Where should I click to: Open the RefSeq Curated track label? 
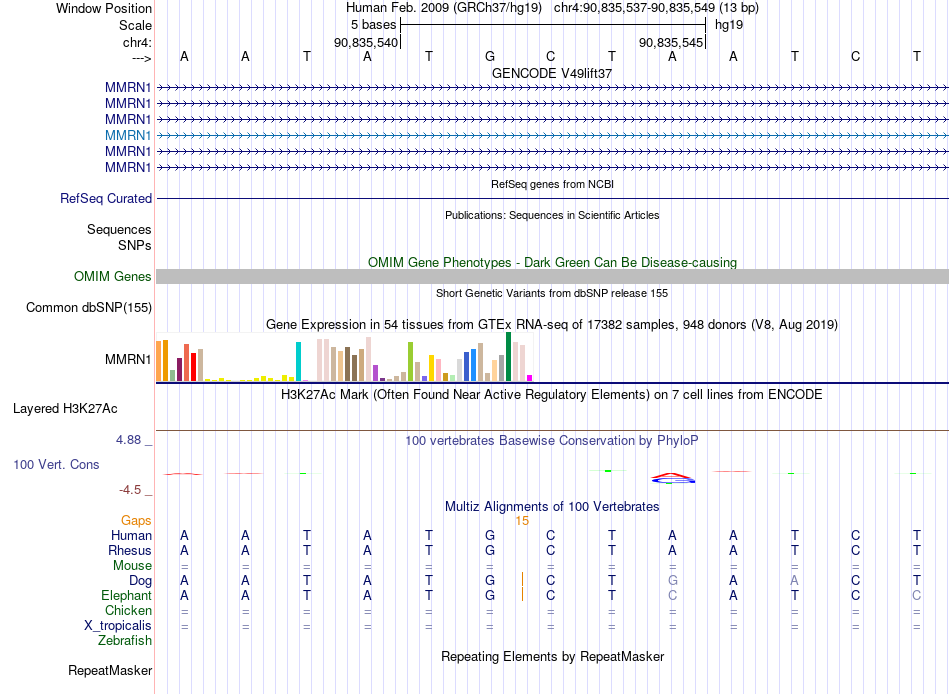pyautogui.click(x=106, y=198)
